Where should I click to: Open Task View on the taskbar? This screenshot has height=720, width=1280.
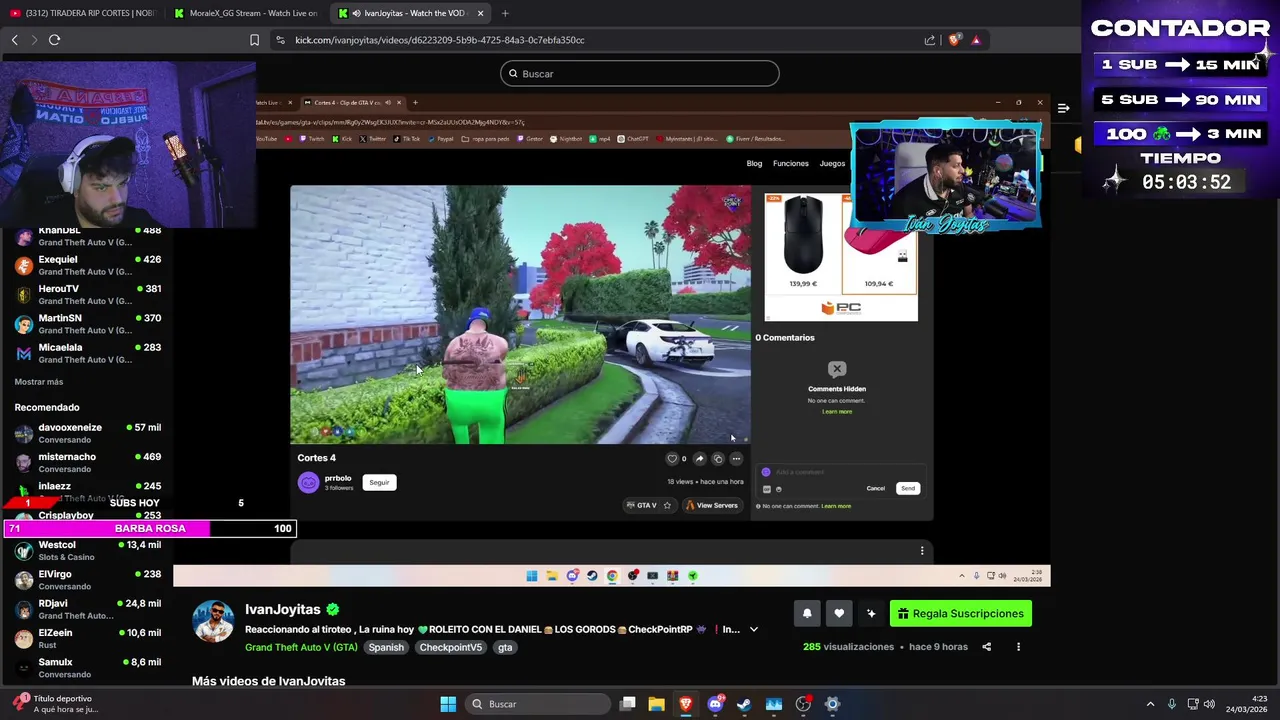click(627, 704)
